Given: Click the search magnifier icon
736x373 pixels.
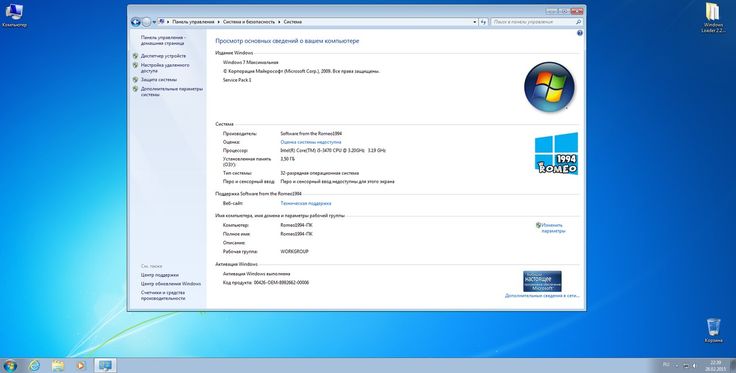Looking at the screenshot, I should click(x=578, y=22).
